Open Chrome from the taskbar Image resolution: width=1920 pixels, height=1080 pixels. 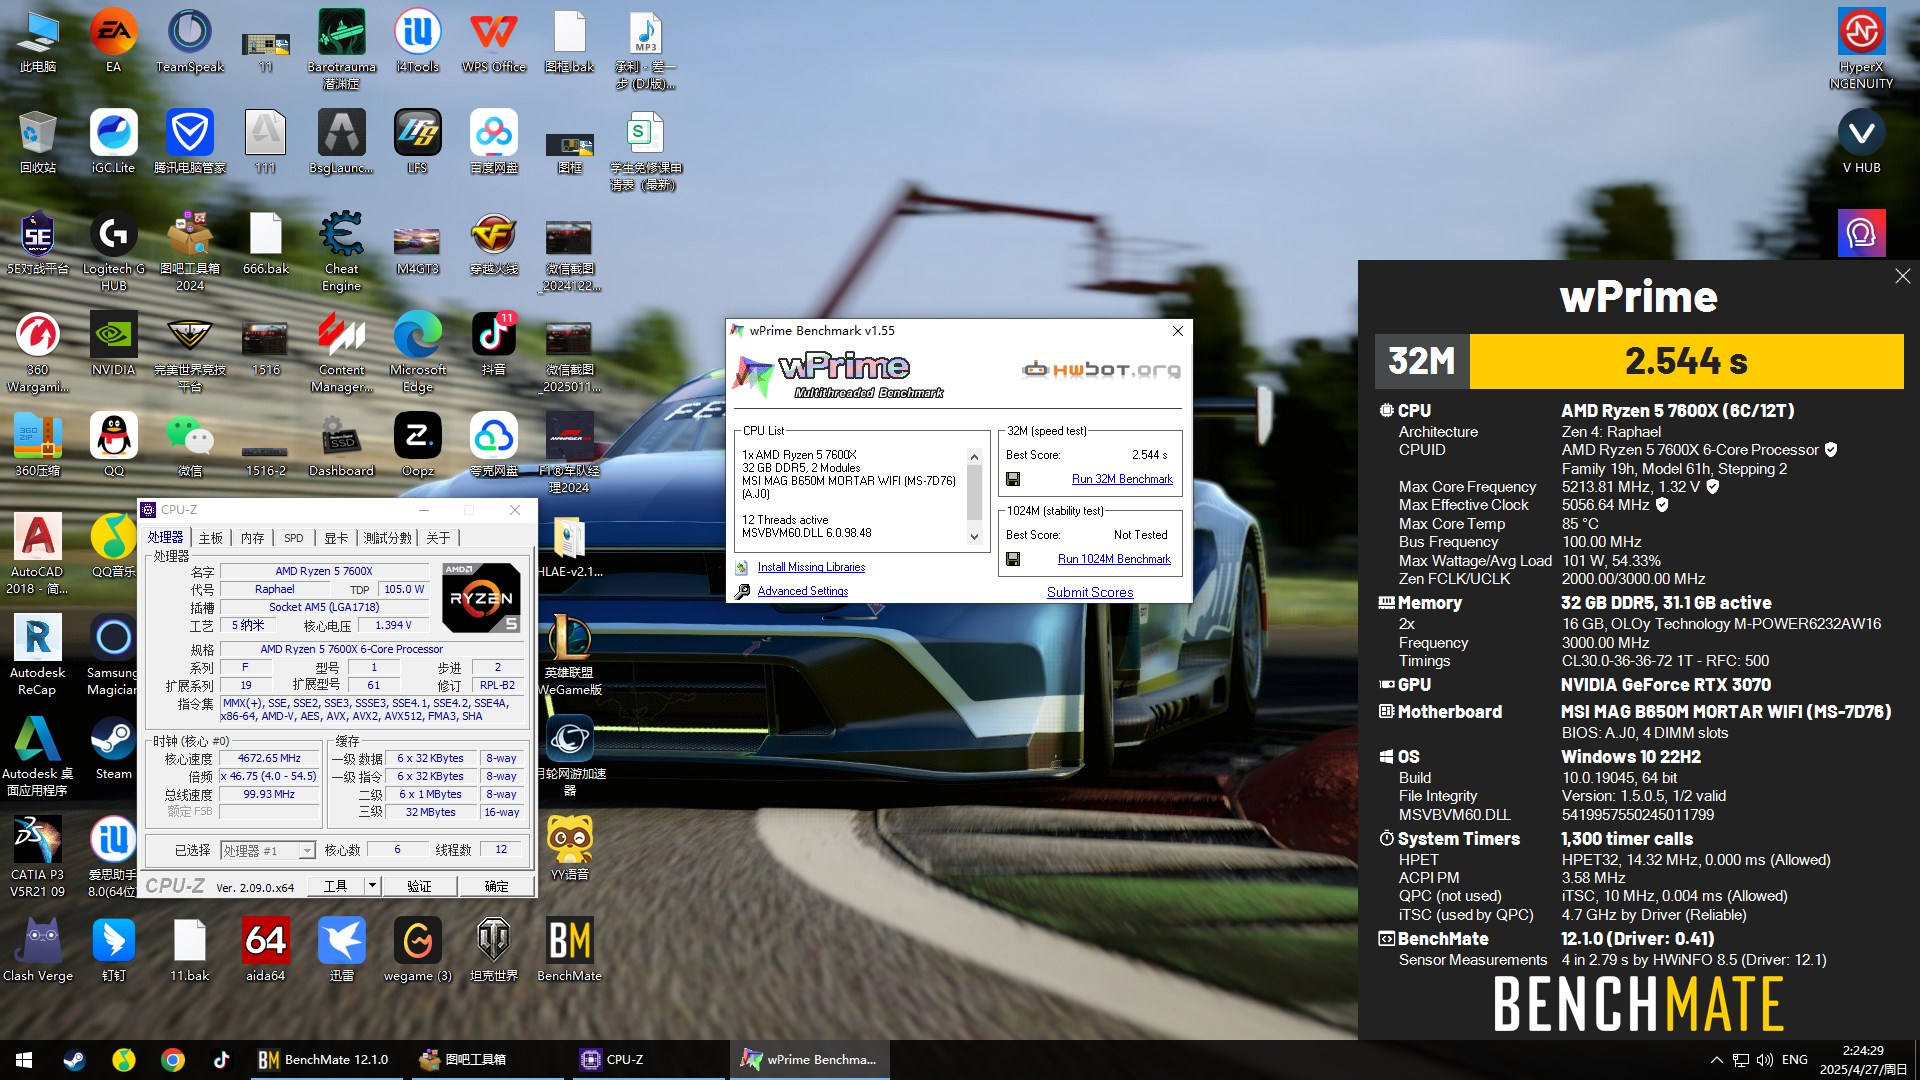point(173,1060)
